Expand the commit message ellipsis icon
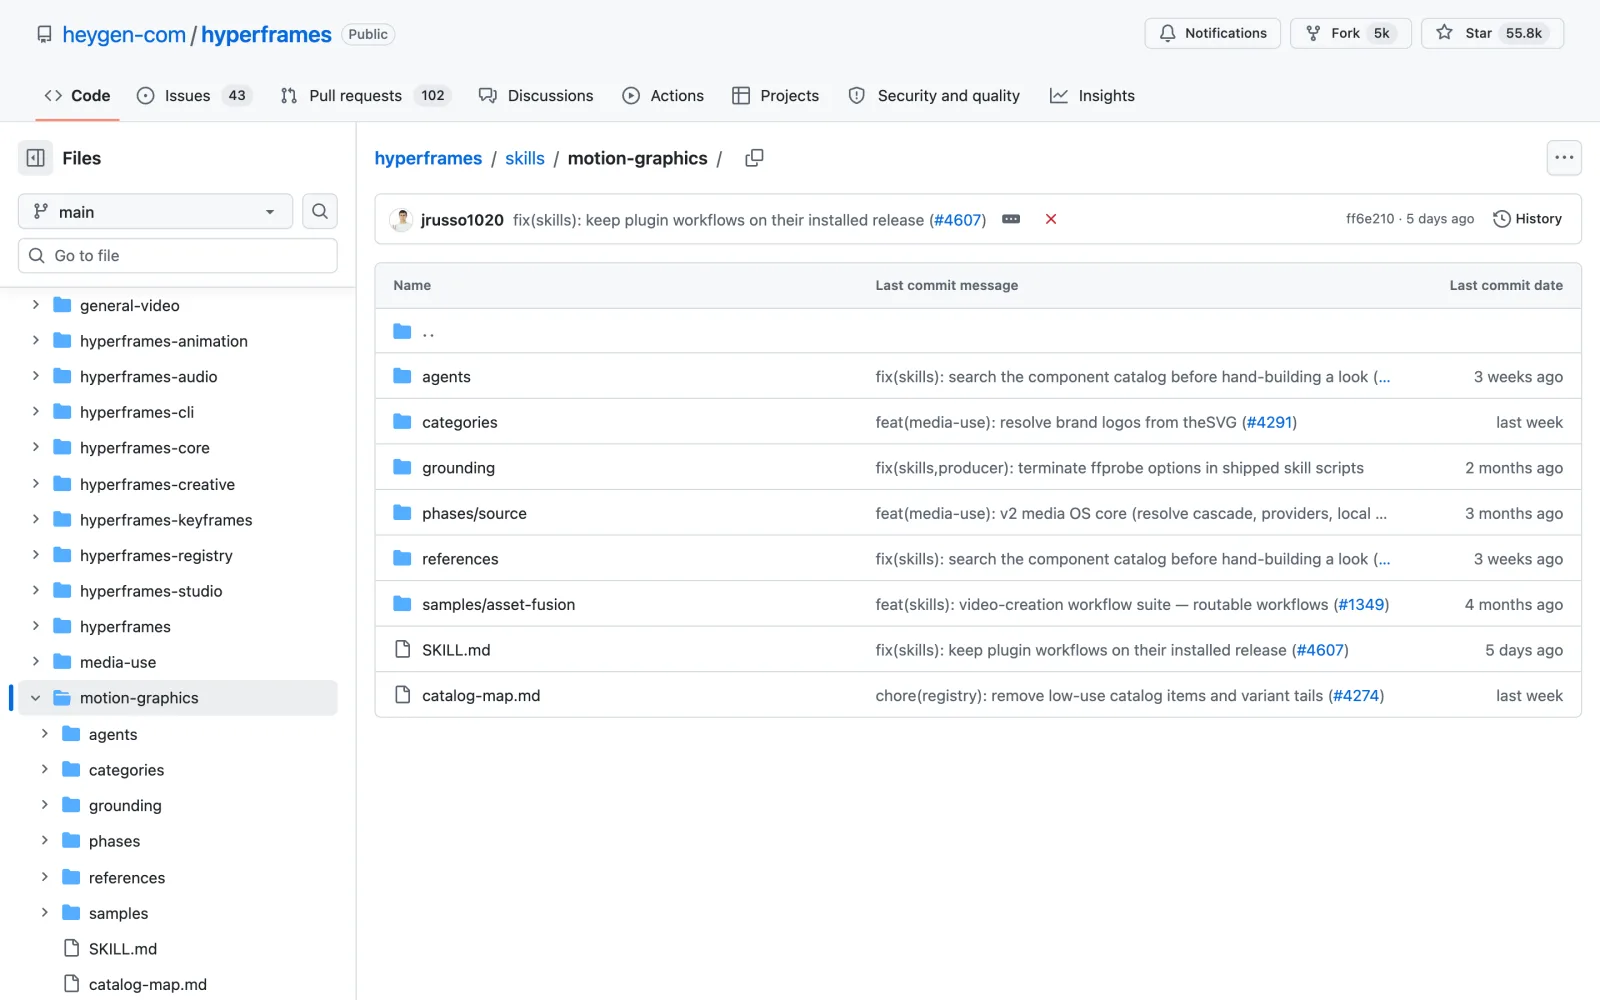The width and height of the screenshot is (1600, 1000). 1011,219
